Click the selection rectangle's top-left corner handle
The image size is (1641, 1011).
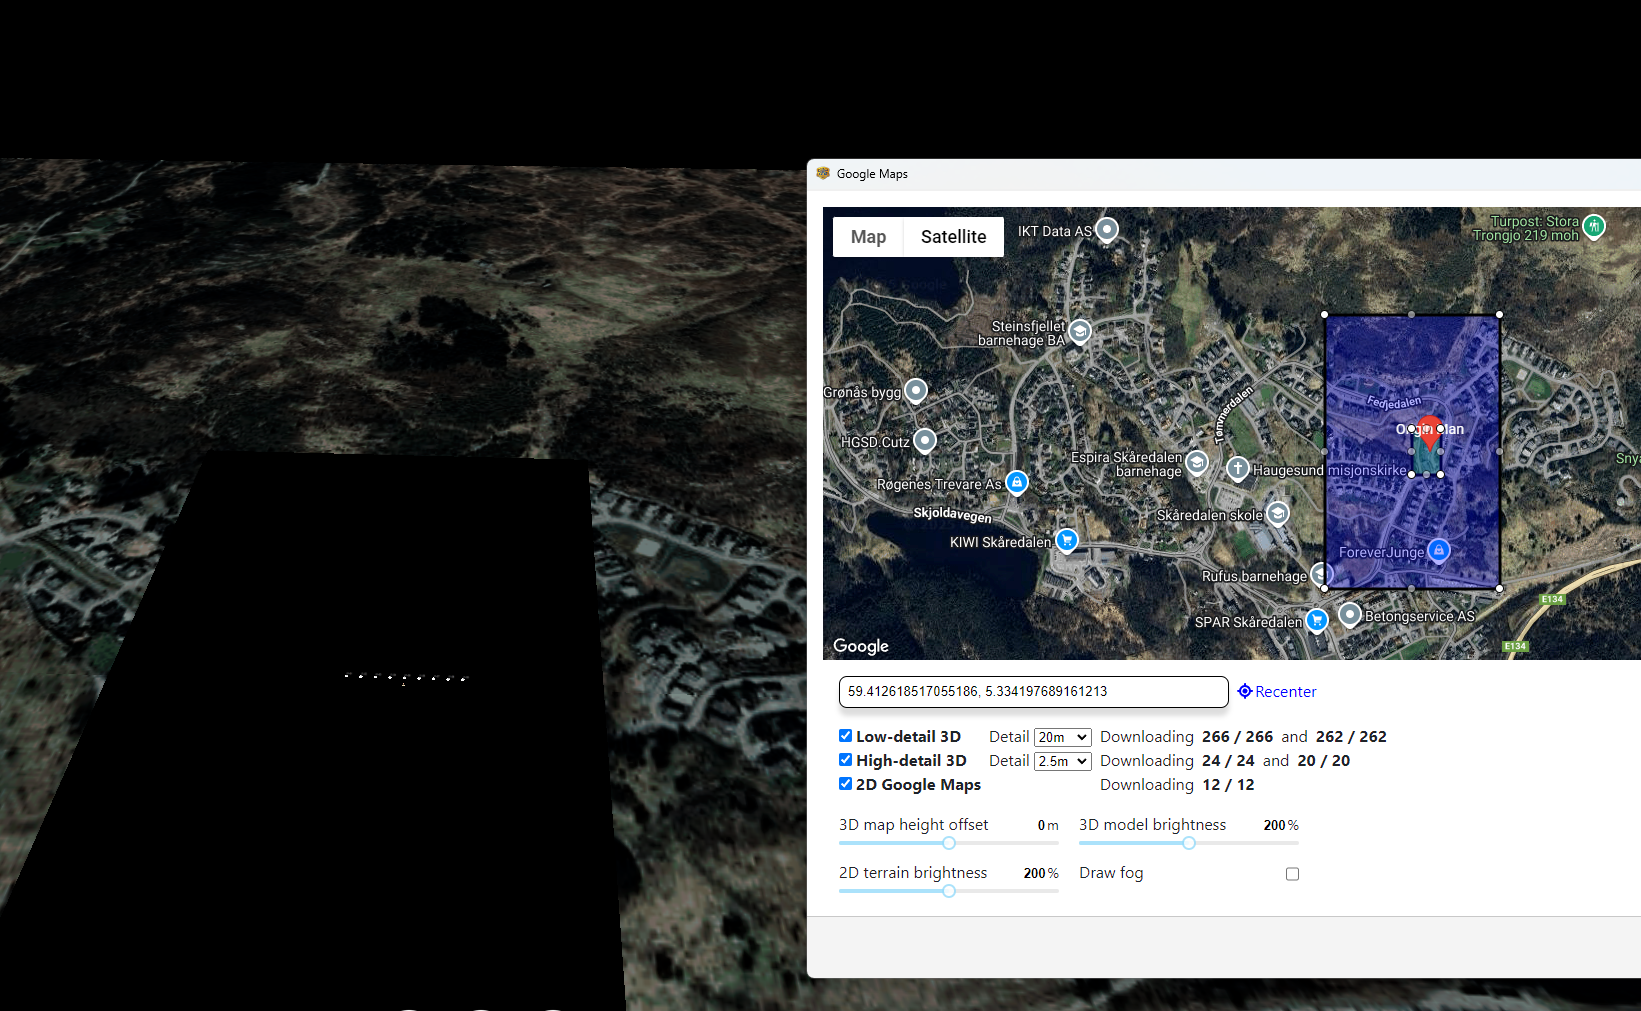coord(1325,315)
